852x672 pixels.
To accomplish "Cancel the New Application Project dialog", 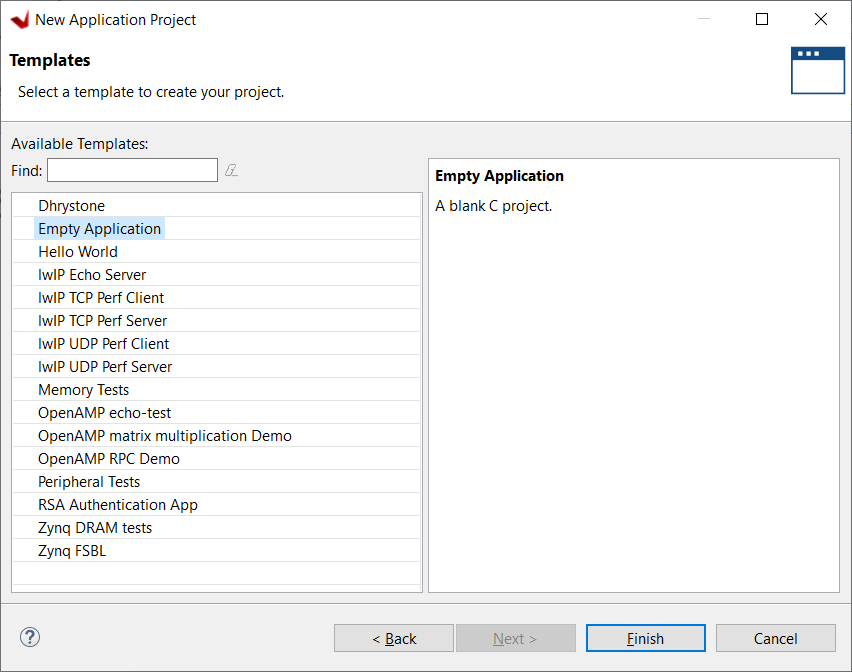I will (x=775, y=638).
